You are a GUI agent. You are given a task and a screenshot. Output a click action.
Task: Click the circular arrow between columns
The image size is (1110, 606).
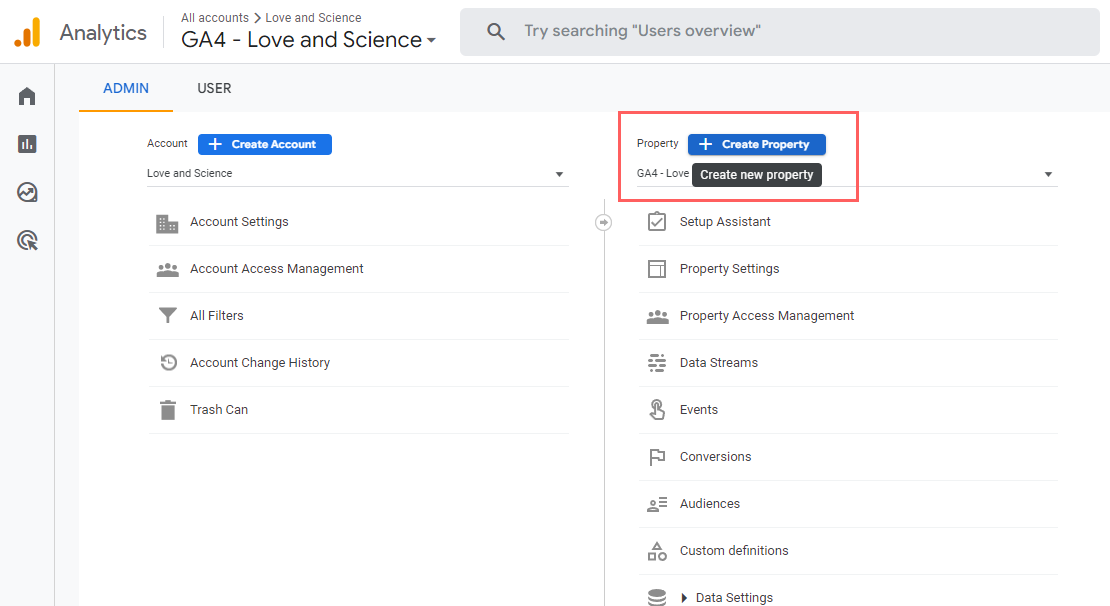click(603, 222)
